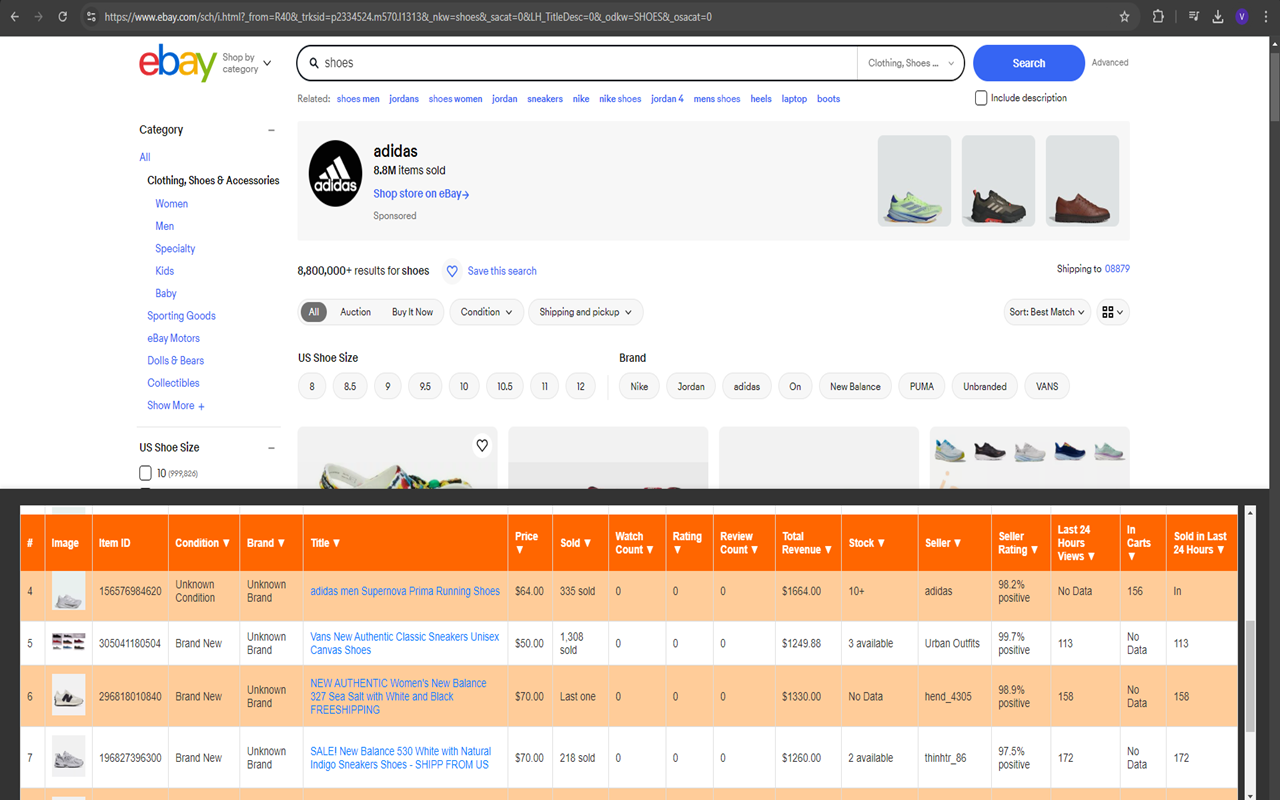1280x800 pixels.
Task: Click the site info icon in address bar
Action: point(91,17)
